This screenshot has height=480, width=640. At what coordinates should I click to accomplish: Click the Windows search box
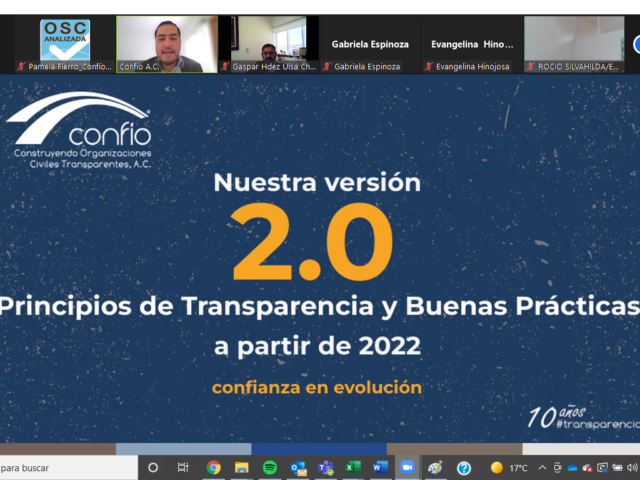[x=69, y=468]
